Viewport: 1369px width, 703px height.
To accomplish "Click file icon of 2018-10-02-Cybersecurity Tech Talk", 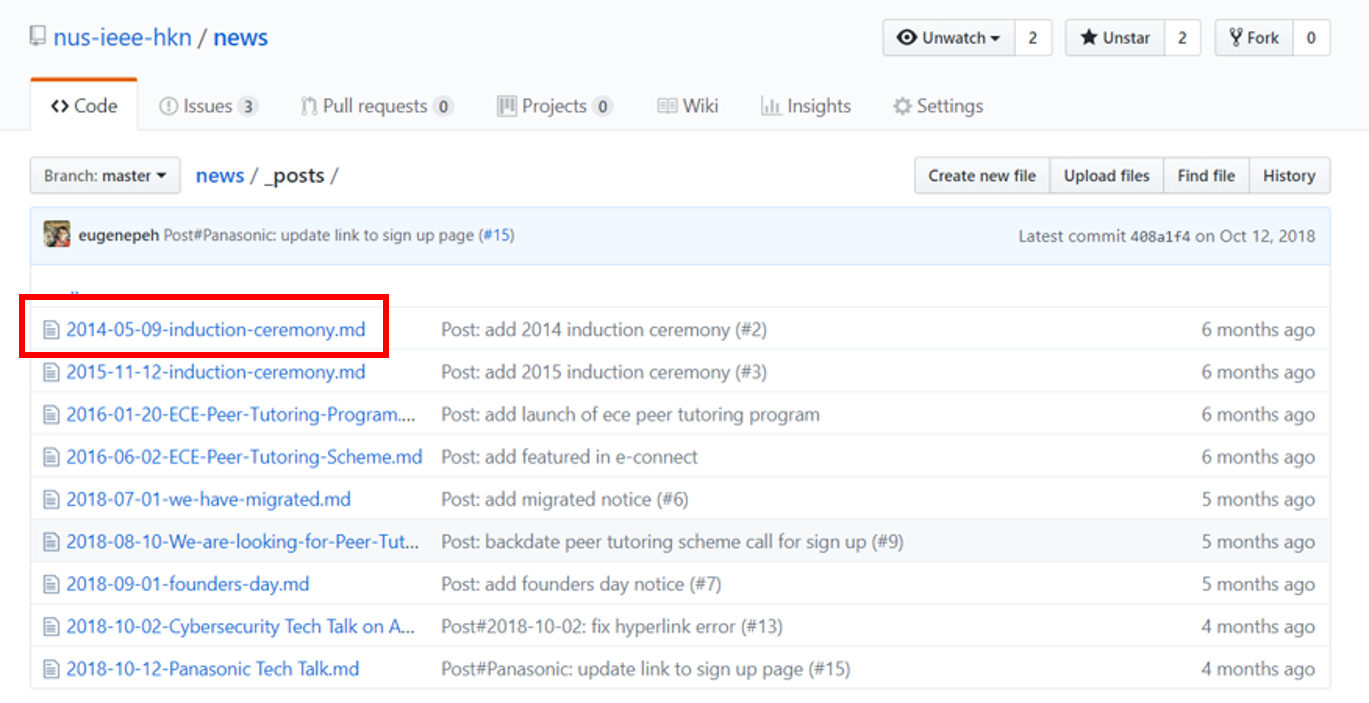I will pyautogui.click(x=51, y=627).
